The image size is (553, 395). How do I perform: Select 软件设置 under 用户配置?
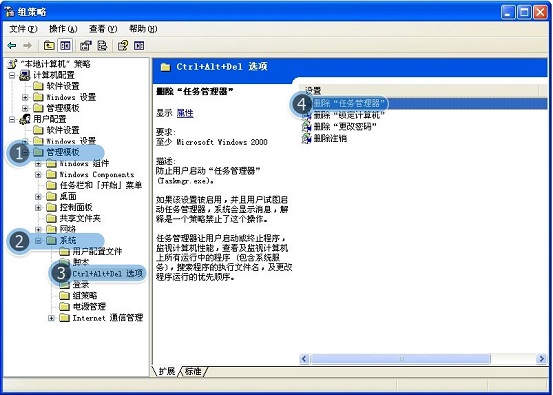coord(63,130)
